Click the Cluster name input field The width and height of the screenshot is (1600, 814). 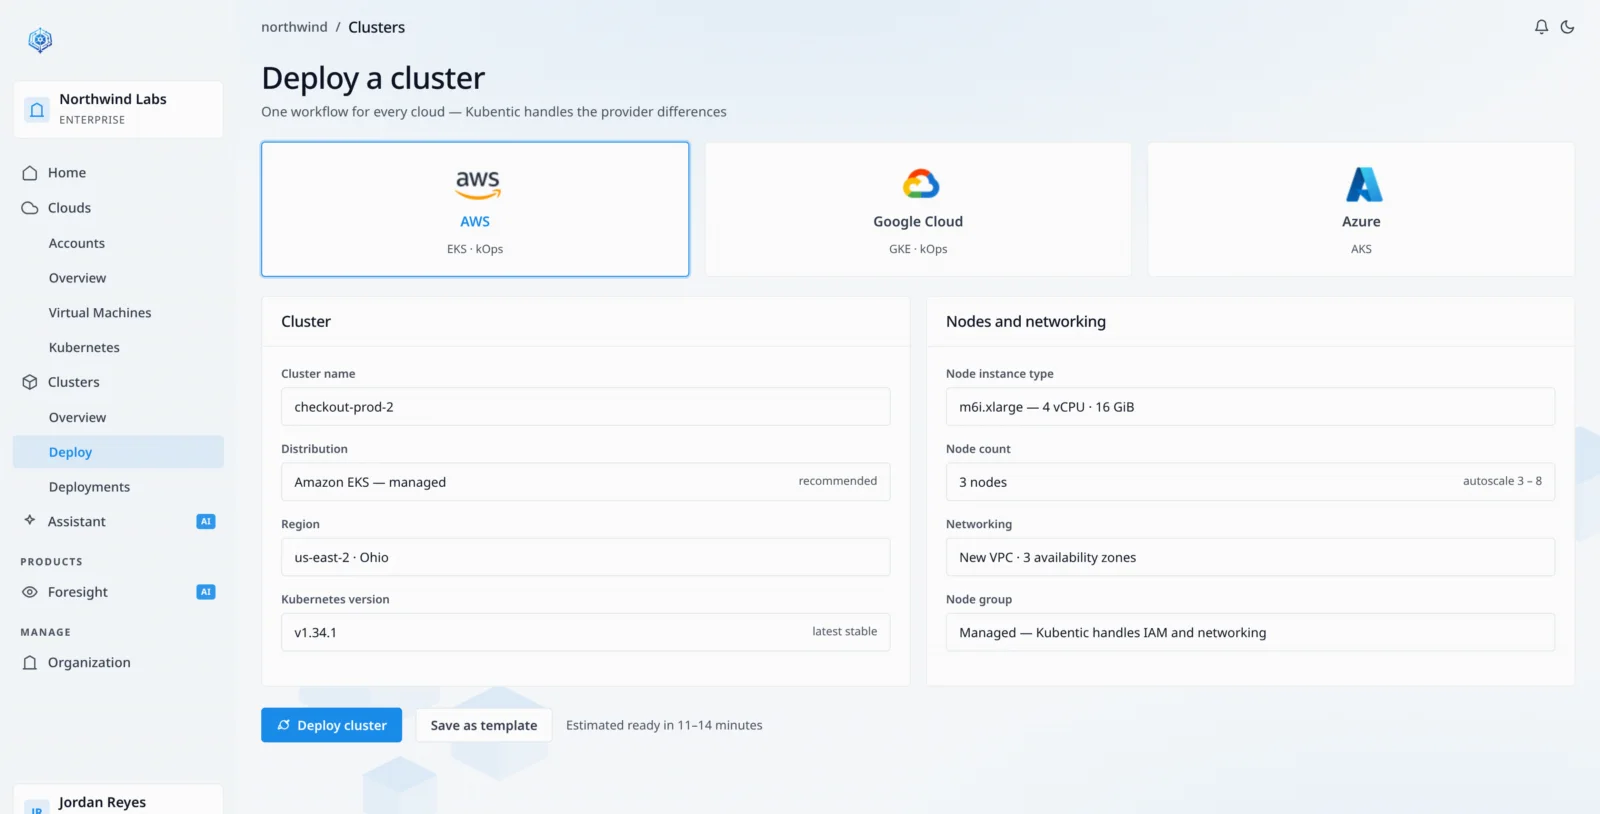click(585, 407)
